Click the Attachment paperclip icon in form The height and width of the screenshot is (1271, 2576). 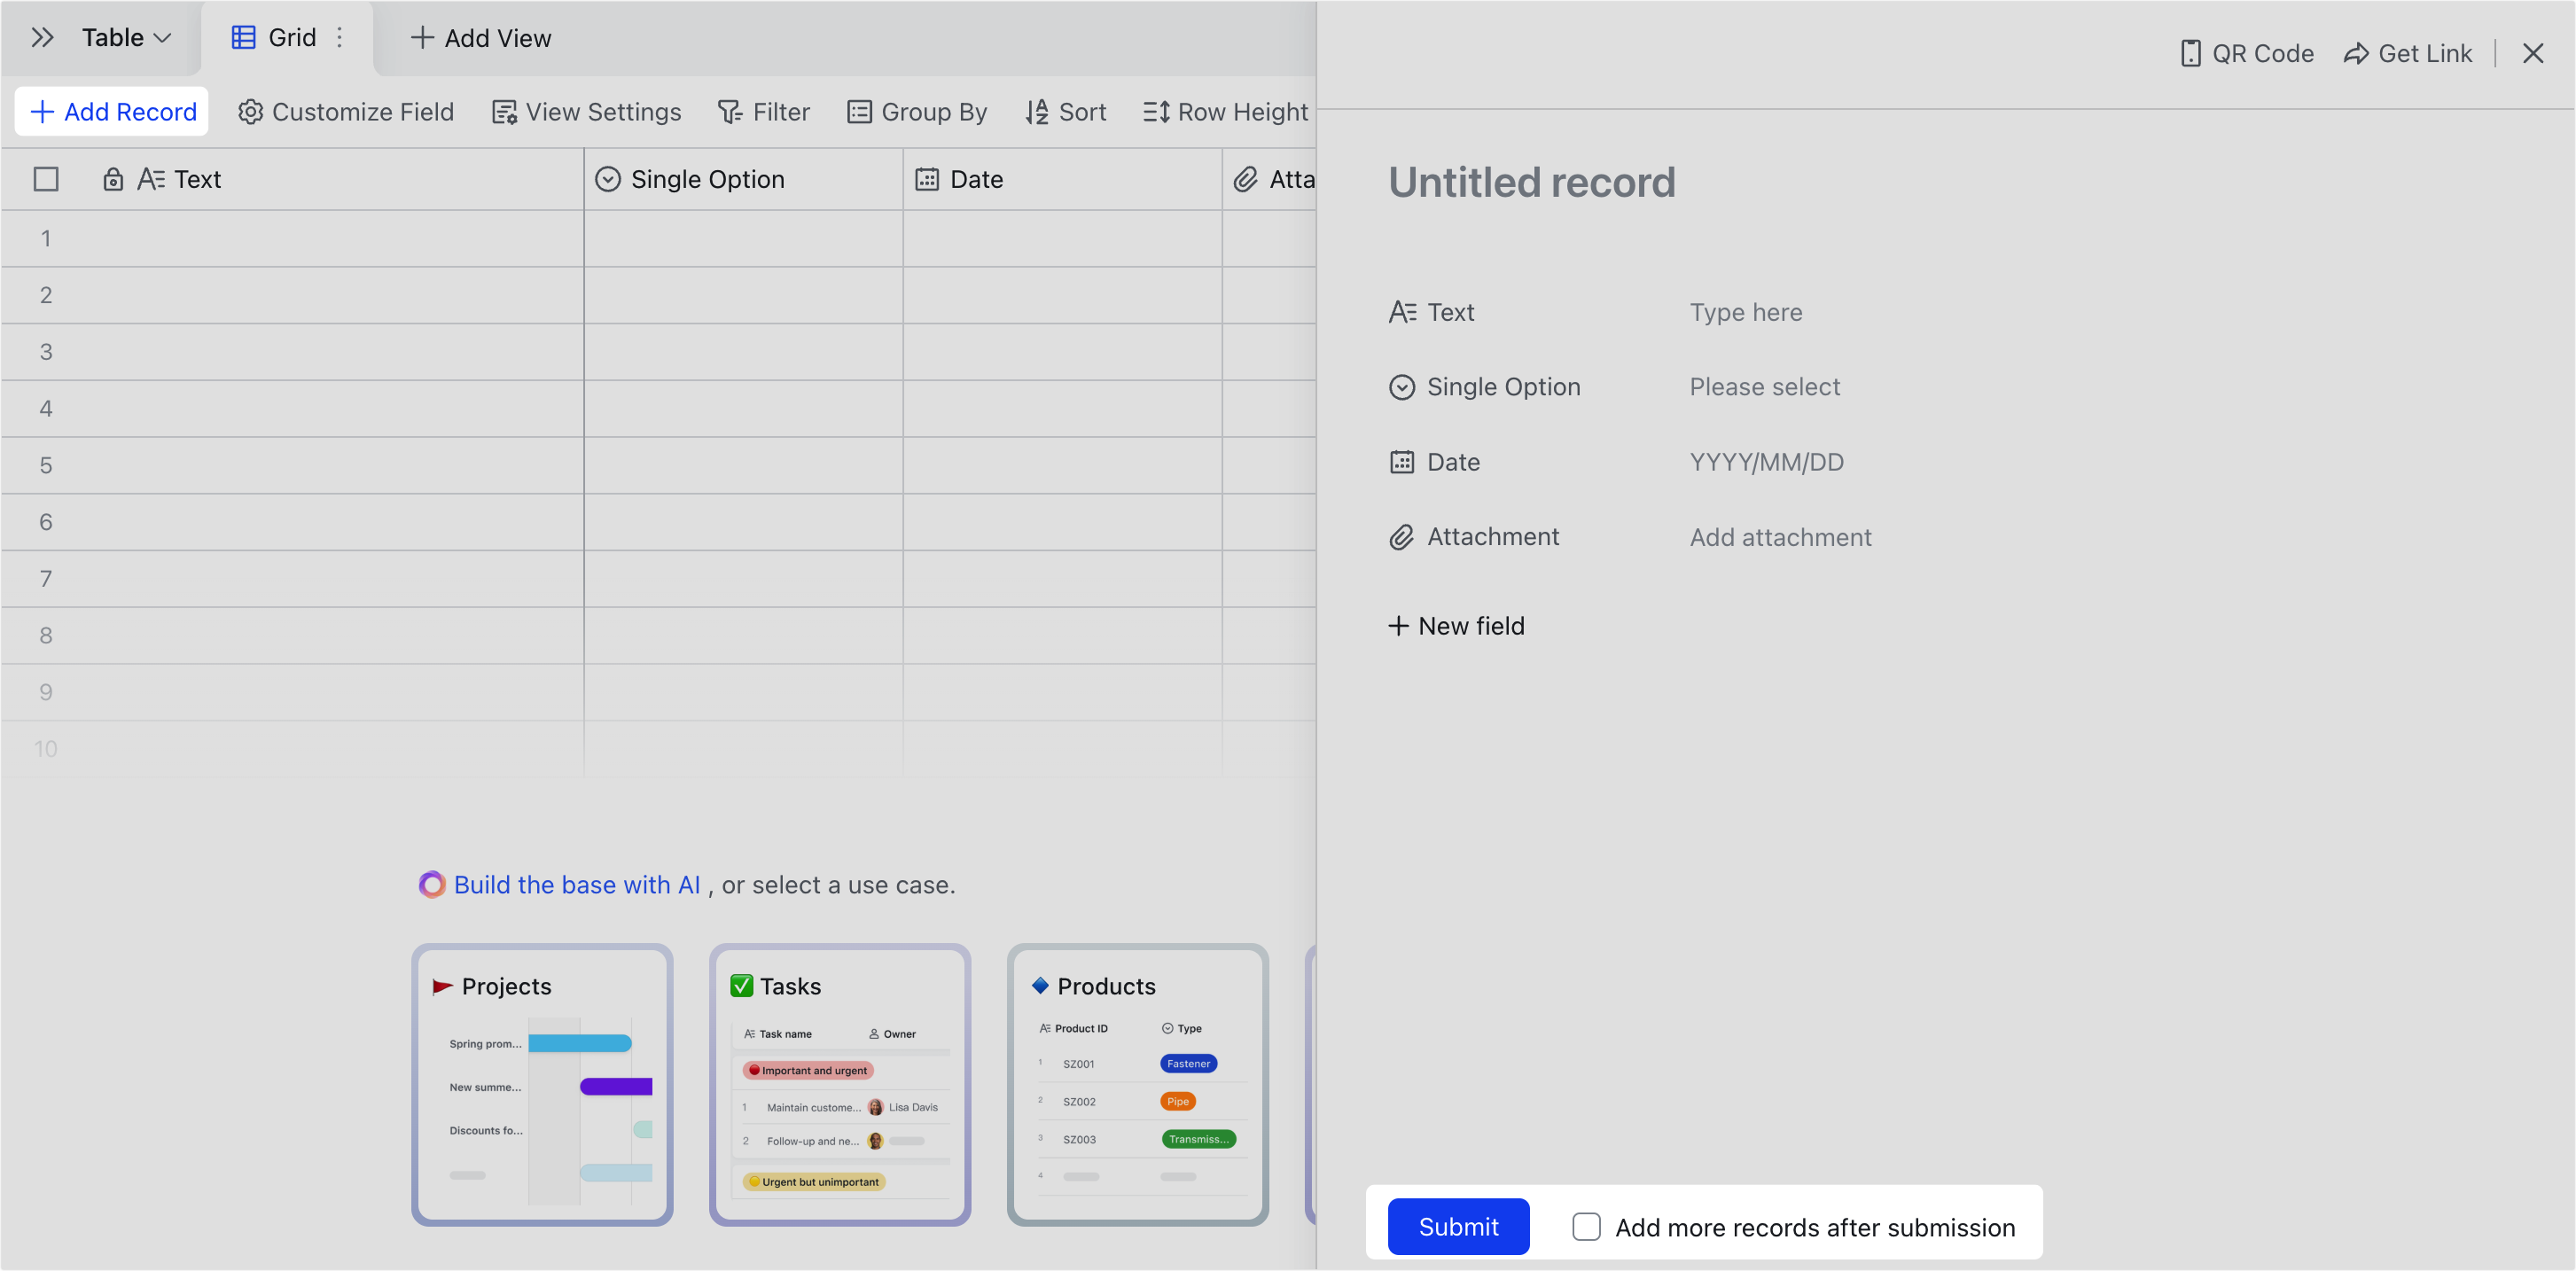click(x=1402, y=537)
